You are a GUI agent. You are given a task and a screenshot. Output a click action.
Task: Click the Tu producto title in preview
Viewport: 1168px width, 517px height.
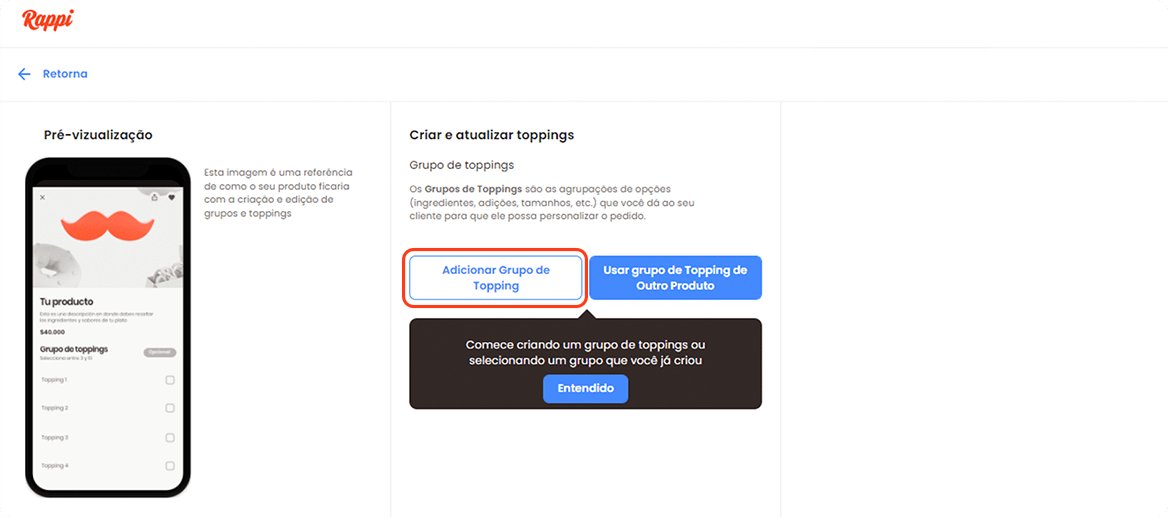(x=66, y=301)
